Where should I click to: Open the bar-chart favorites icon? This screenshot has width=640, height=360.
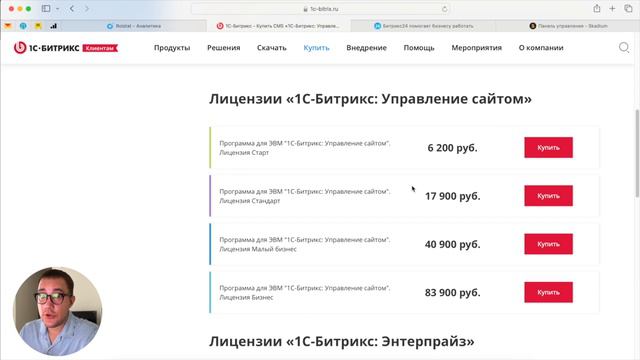coord(53,26)
